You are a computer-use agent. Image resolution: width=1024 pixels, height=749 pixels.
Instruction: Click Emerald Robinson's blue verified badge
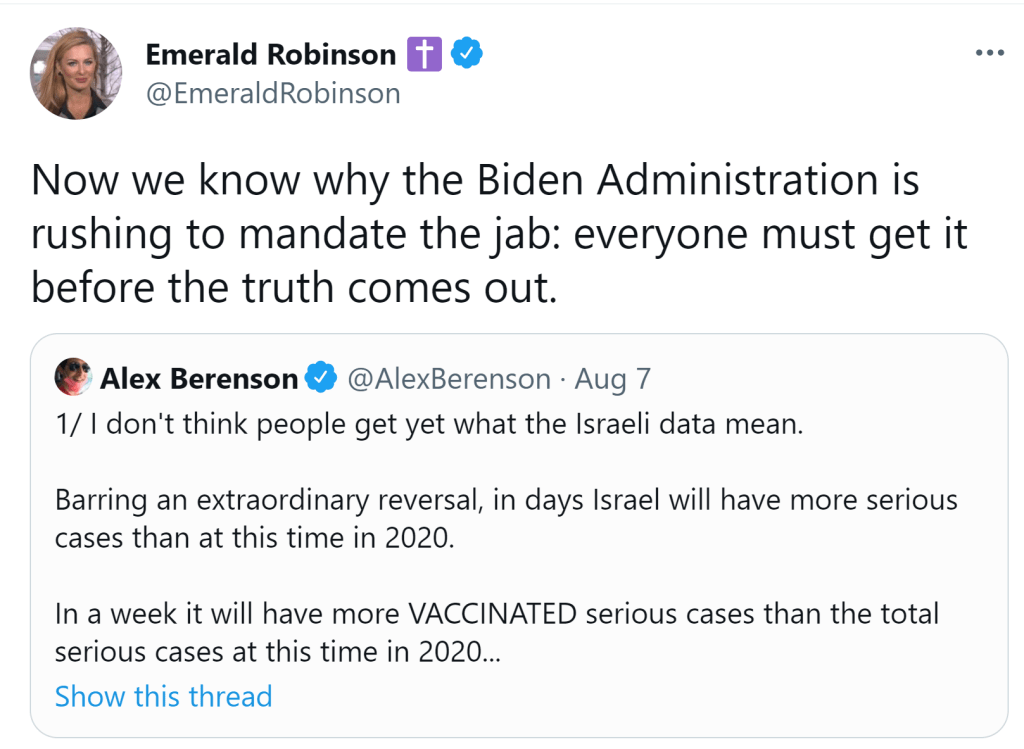click(466, 54)
